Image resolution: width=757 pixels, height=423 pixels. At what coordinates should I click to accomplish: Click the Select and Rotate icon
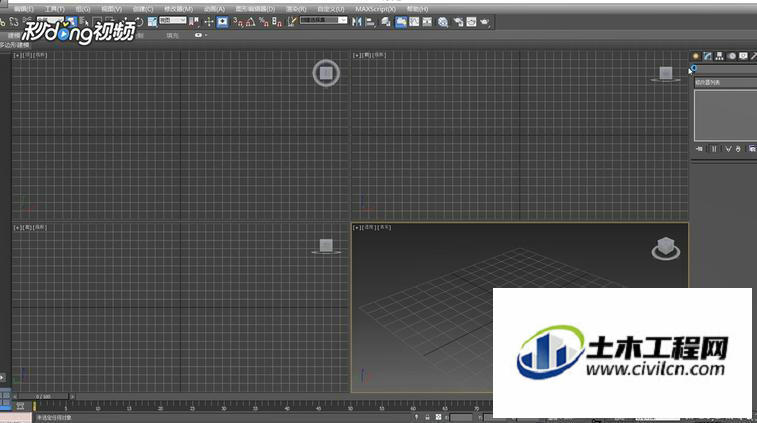click(139, 22)
